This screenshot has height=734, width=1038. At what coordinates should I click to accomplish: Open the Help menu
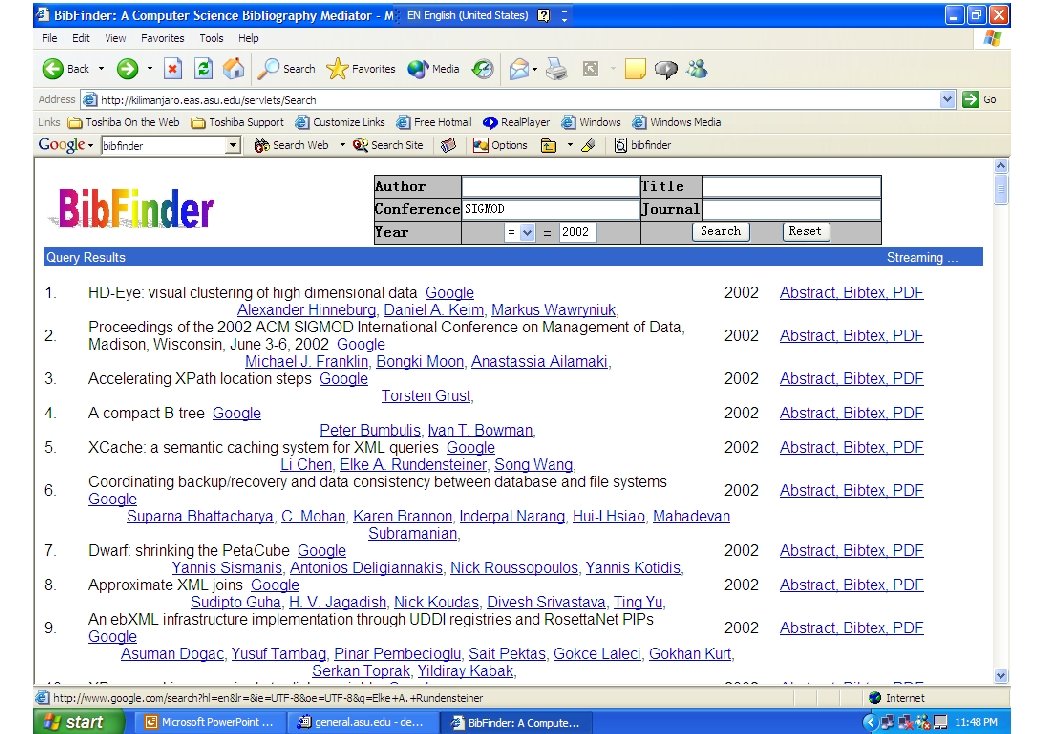pyautogui.click(x=248, y=38)
